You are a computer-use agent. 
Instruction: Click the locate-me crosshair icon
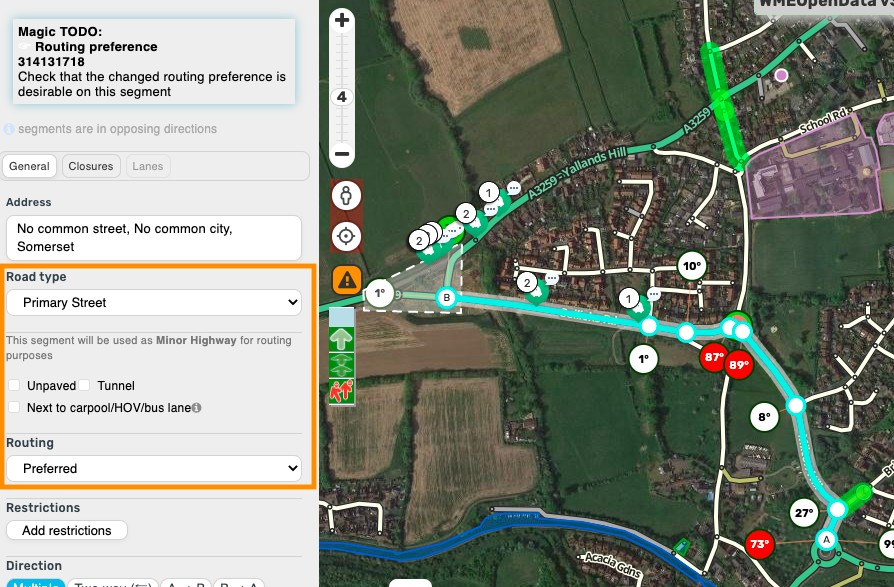click(346, 237)
